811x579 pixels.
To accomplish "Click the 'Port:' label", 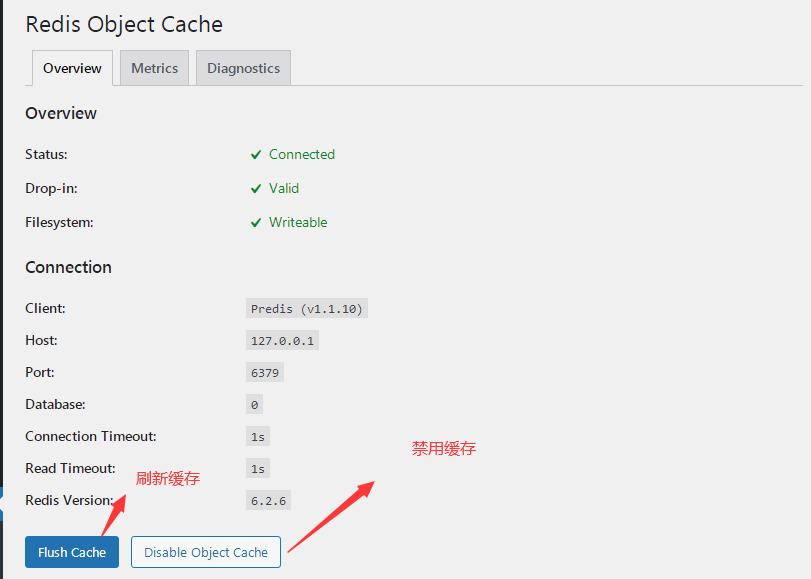I will click(x=40, y=373).
